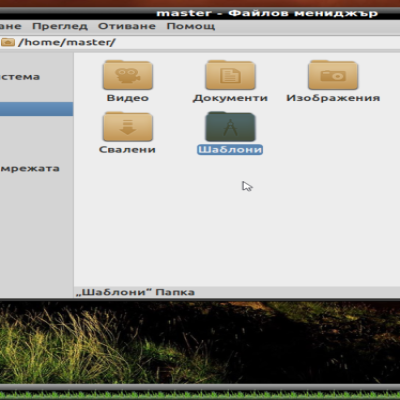Click the status bar text „Шаблони“ Папка

click(x=135, y=292)
